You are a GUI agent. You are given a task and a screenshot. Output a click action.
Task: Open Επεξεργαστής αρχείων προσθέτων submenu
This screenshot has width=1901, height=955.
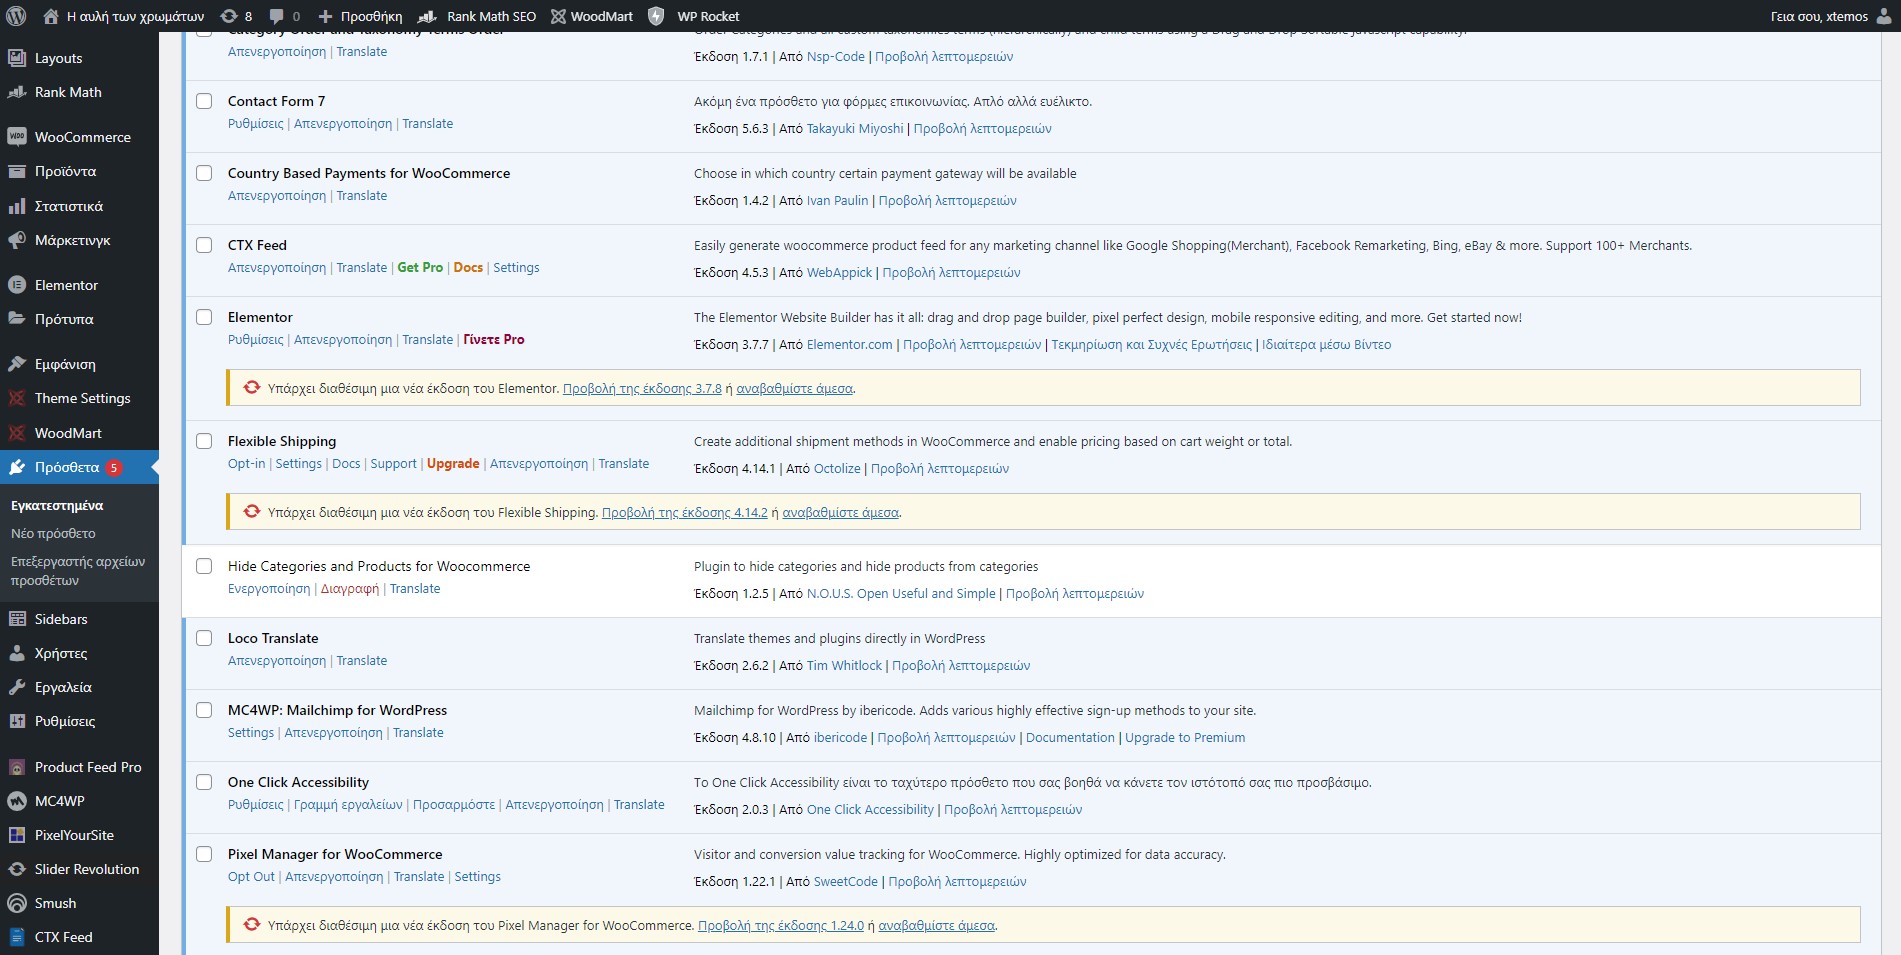tap(78, 571)
